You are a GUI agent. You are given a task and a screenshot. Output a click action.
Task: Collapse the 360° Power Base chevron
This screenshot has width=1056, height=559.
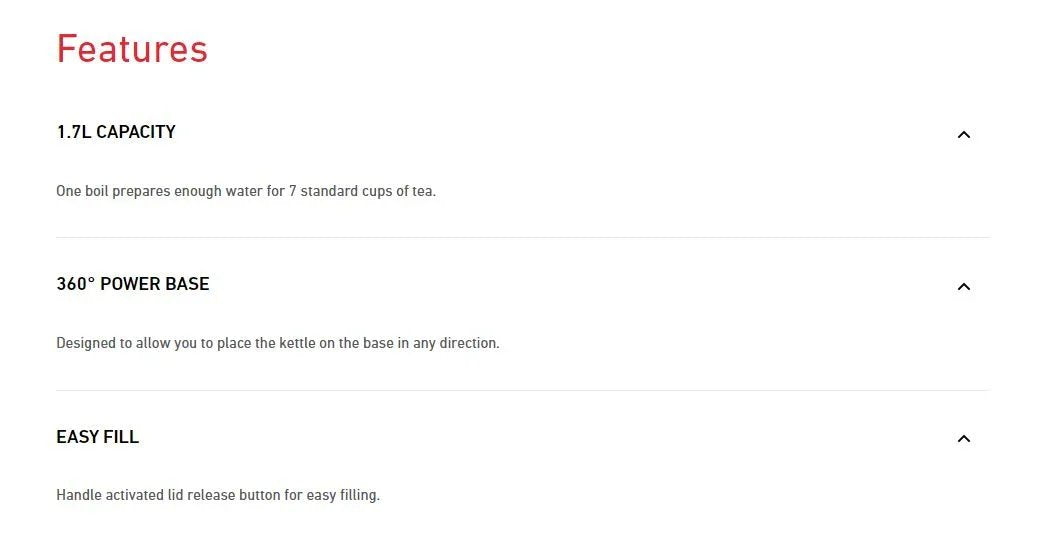coord(963,287)
